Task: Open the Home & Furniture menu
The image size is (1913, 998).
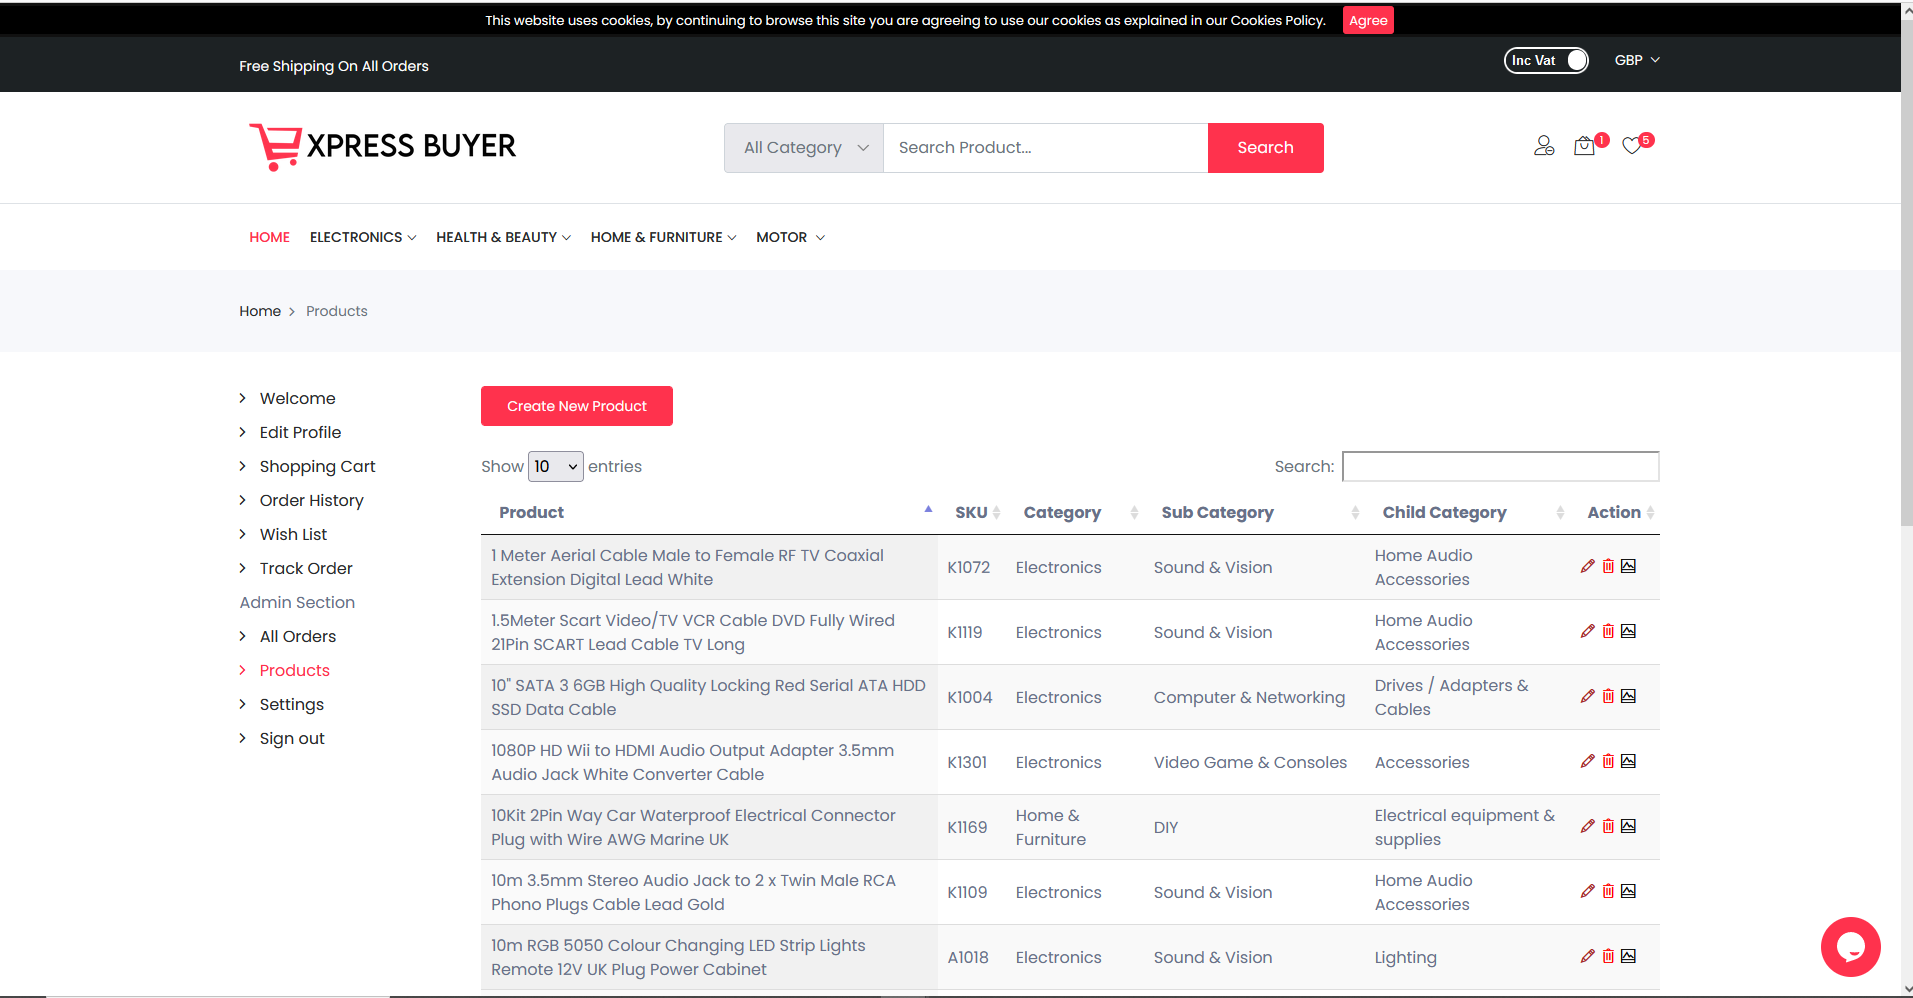Action: (x=662, y=238)
